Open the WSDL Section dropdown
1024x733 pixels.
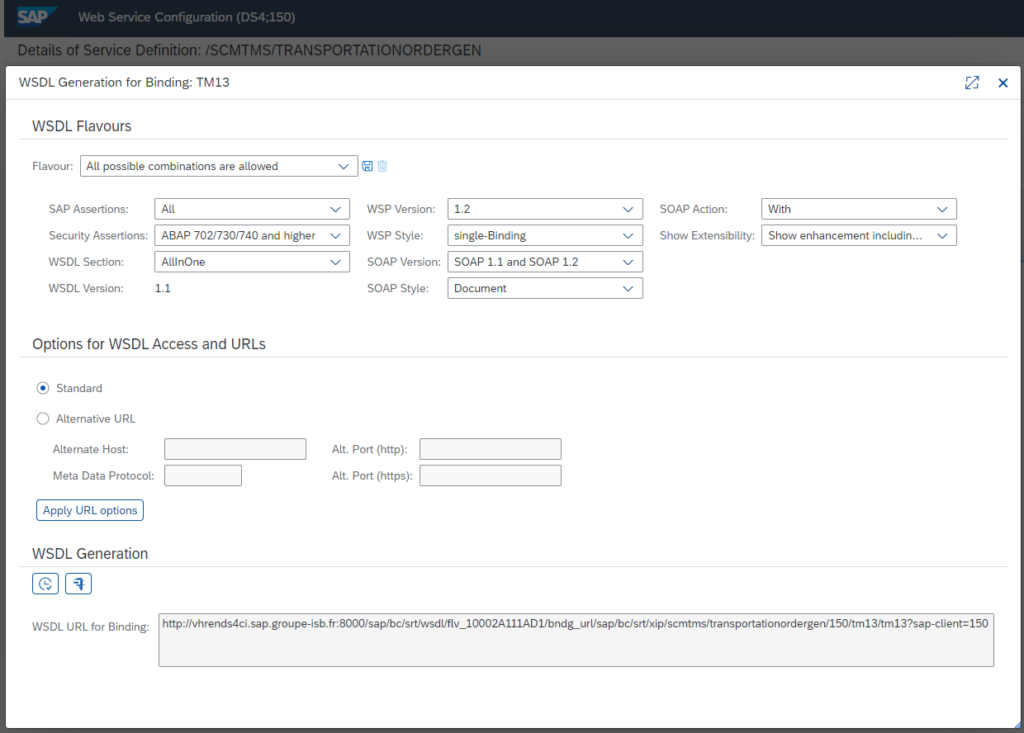[x=252, y=262]
